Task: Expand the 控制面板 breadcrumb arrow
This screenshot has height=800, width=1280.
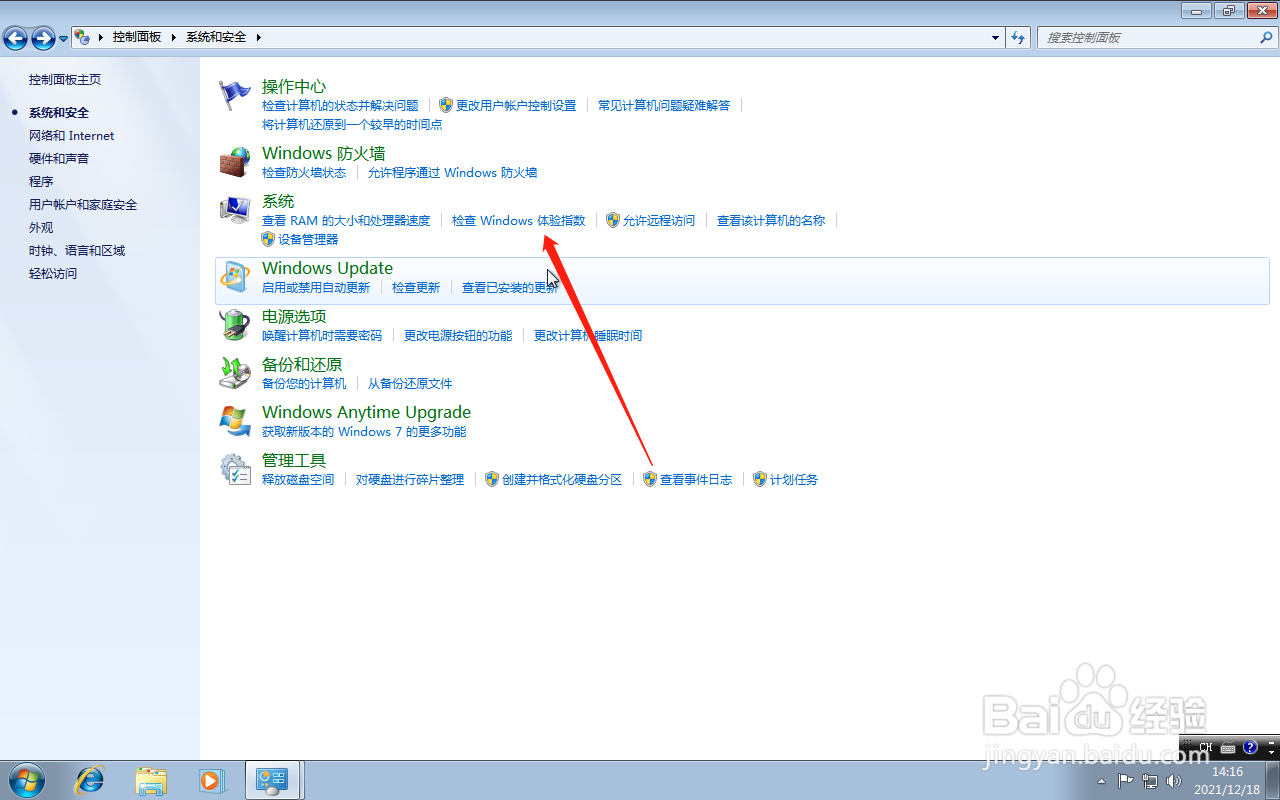Action: pyautogui.click(x=174, y=37)
